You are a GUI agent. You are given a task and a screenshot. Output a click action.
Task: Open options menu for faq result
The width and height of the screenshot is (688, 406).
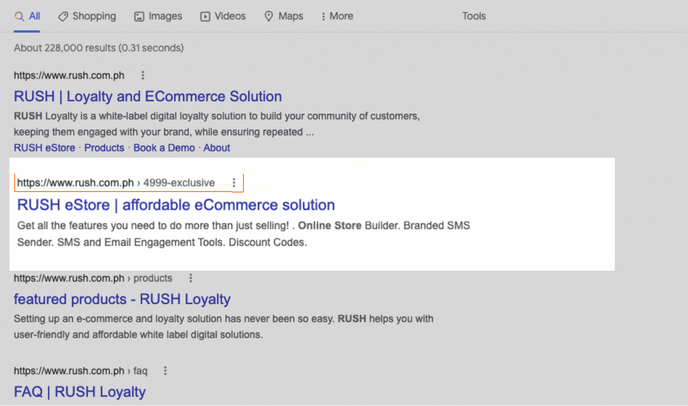tap(165, 371)
